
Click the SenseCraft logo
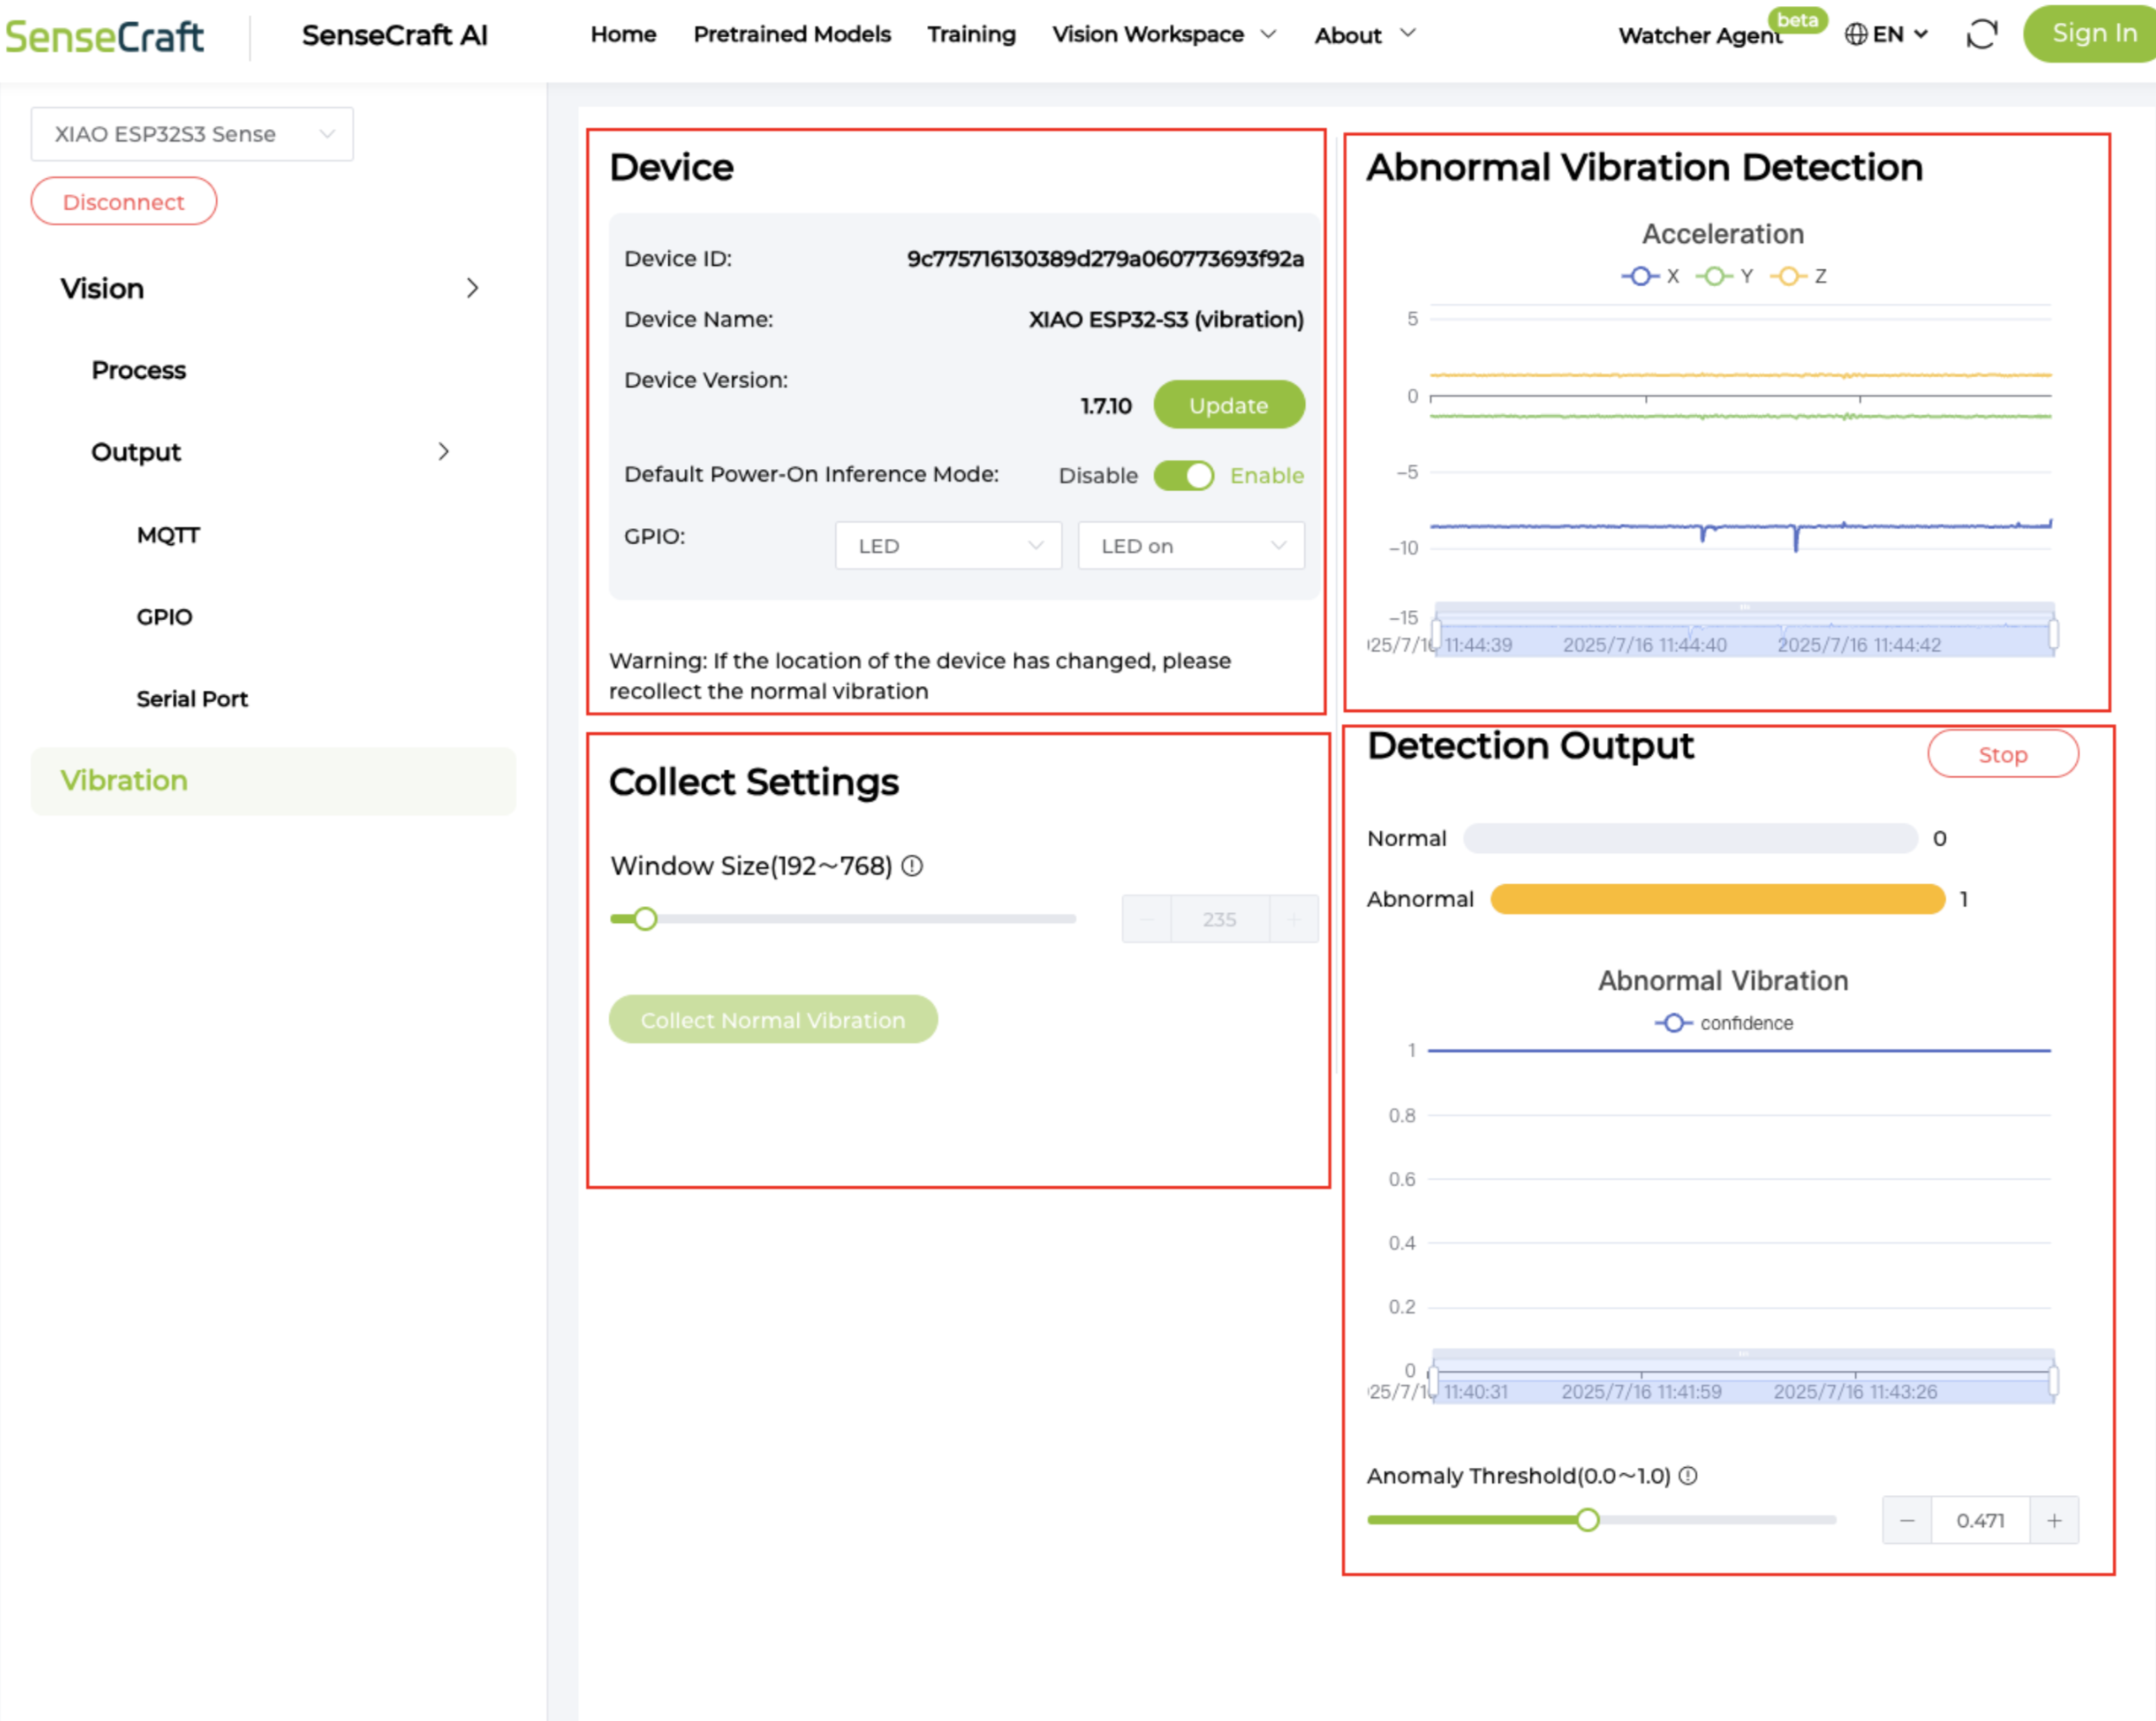click(x=104, y=37)
